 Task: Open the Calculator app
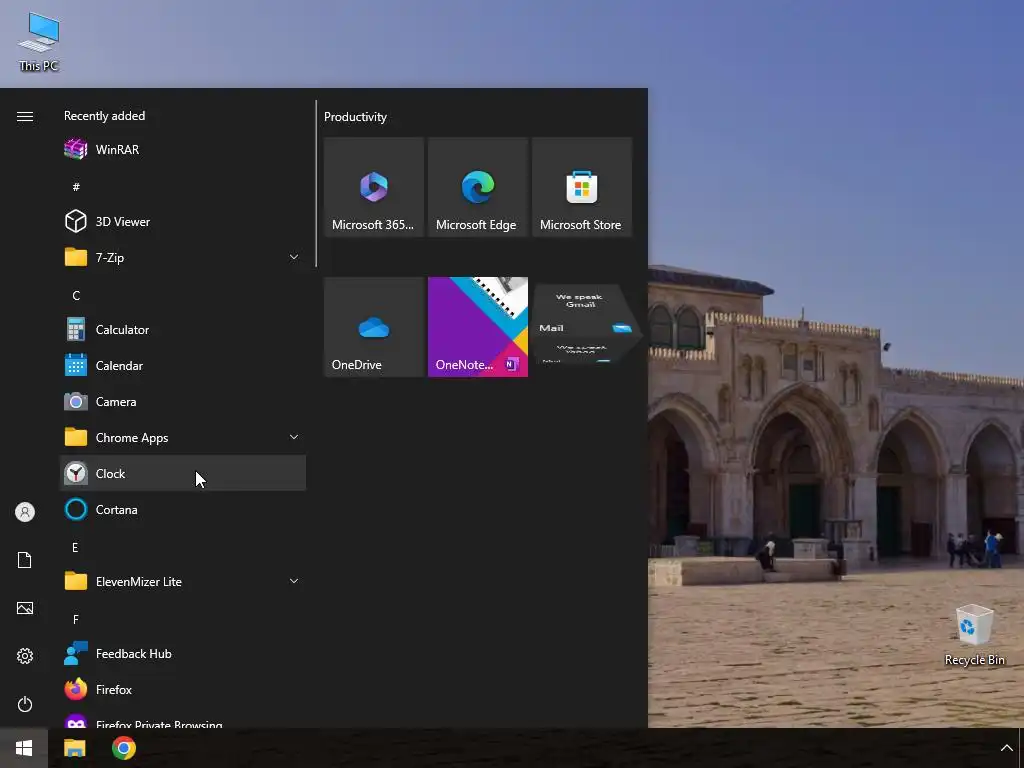click(182, 330)
